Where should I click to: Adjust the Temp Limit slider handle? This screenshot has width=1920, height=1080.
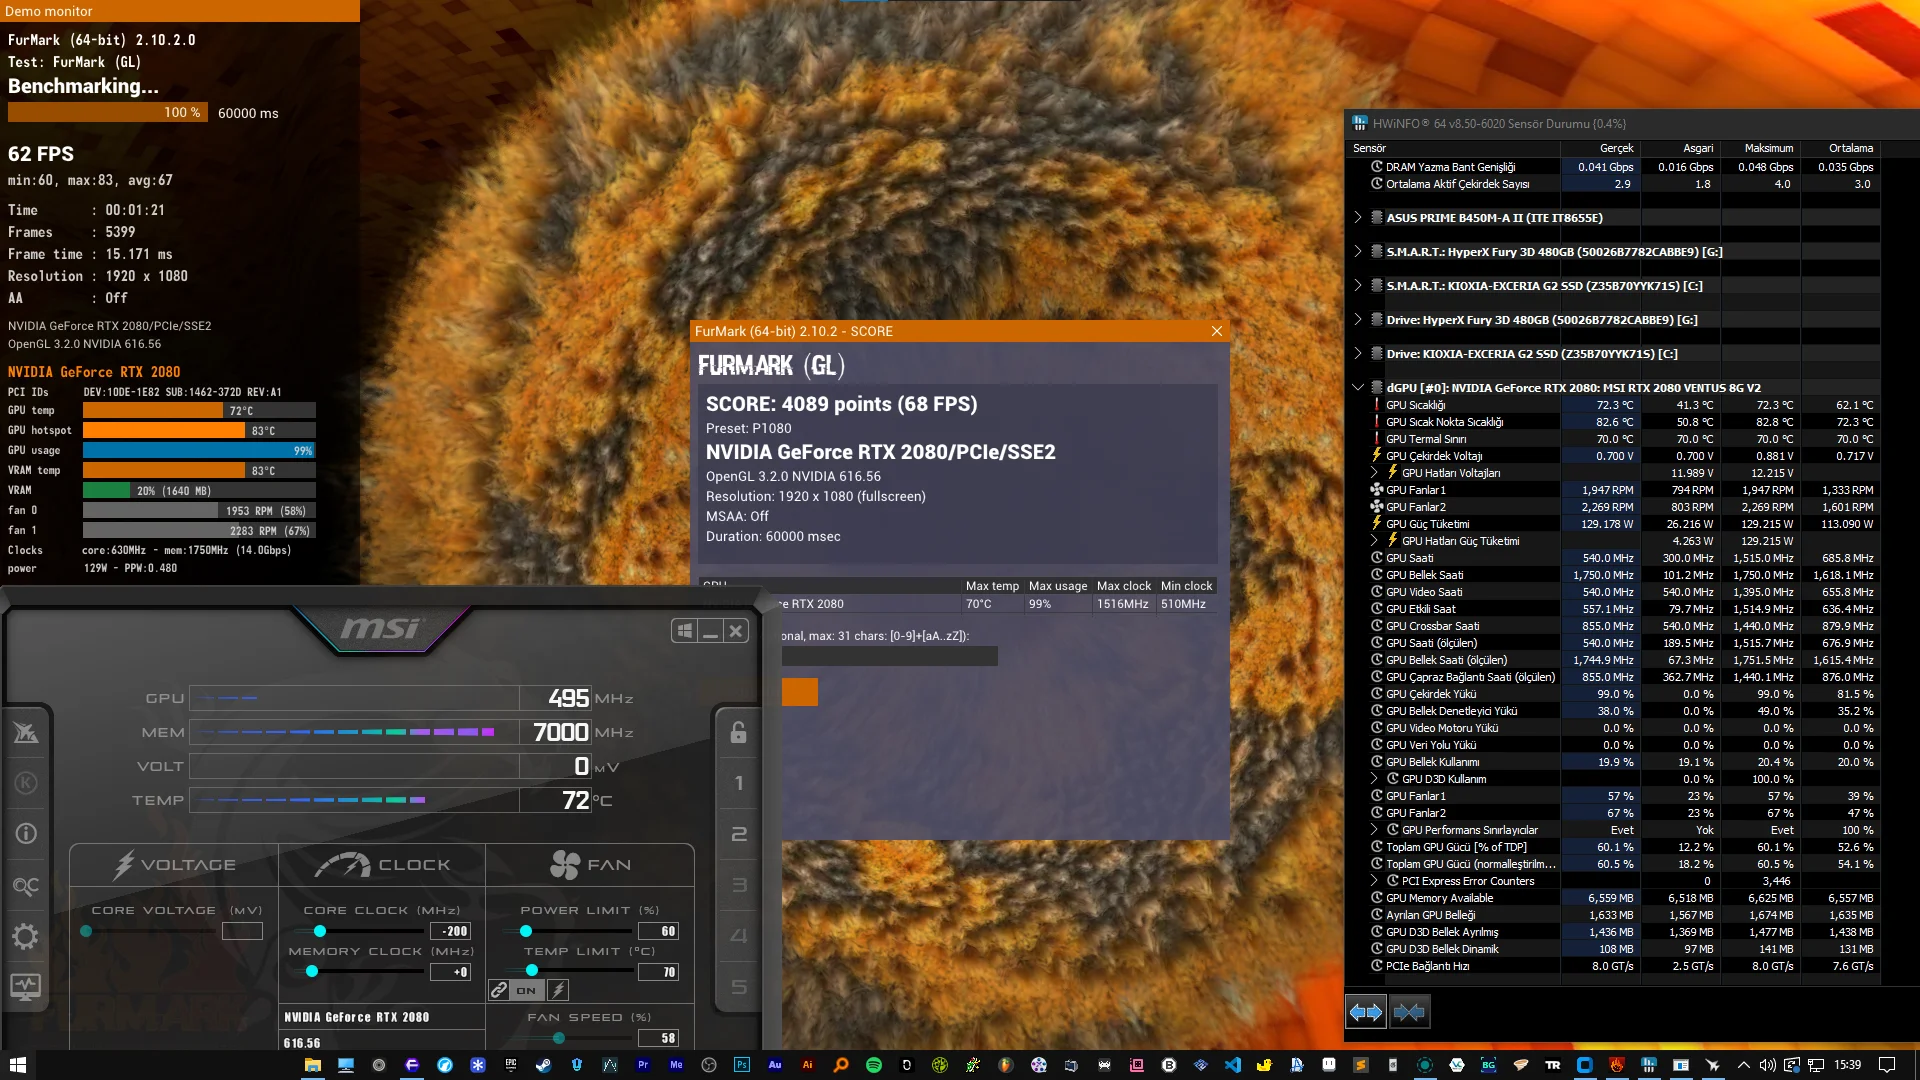532,971
